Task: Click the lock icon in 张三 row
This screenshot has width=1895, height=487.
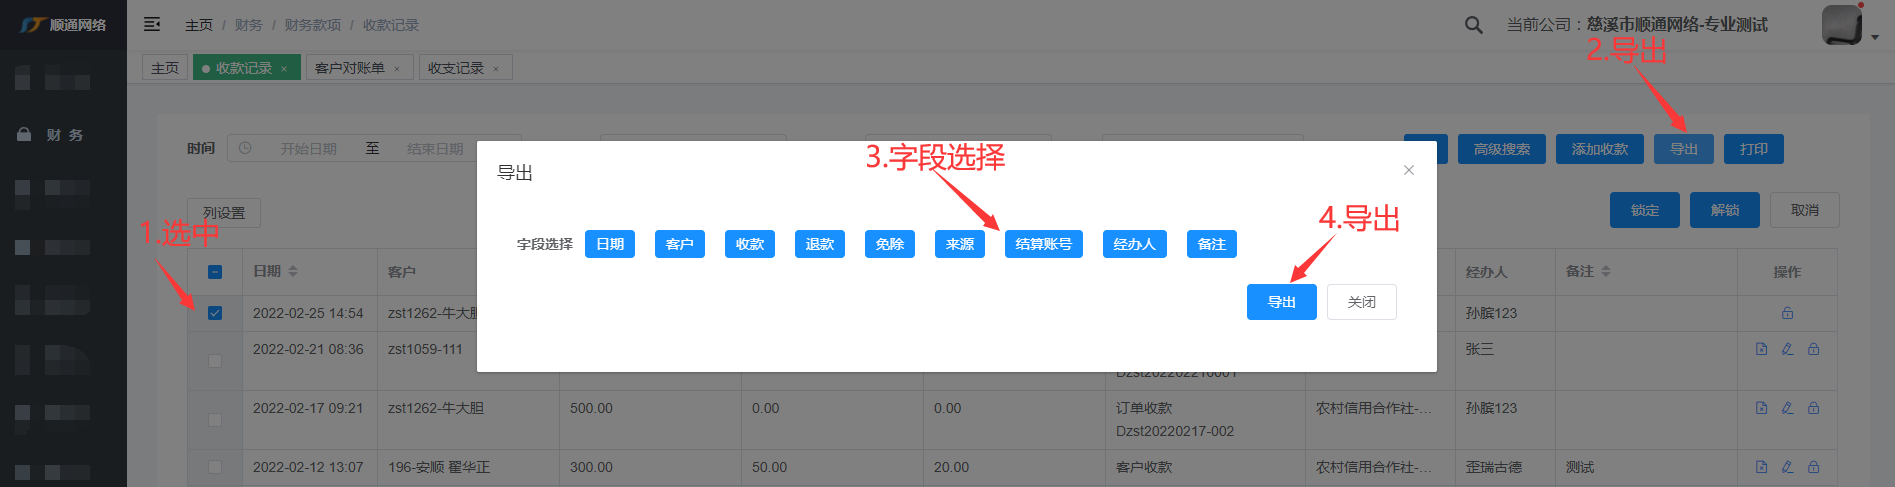Action: (1813, 349)
